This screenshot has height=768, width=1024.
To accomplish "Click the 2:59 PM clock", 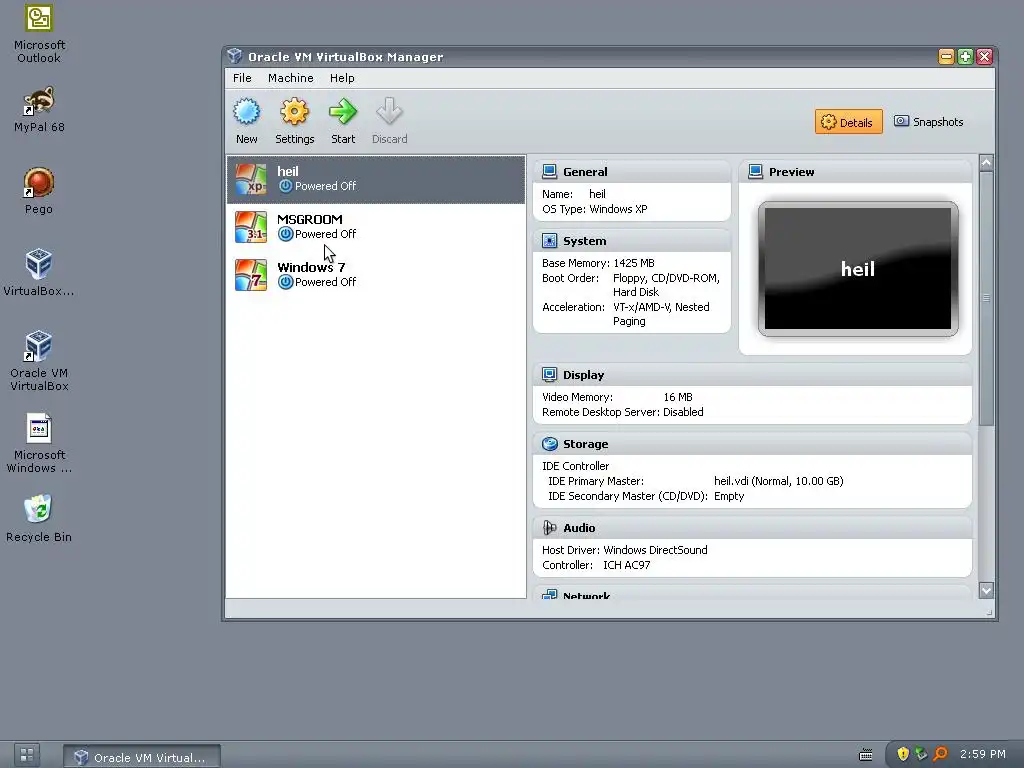I will (982, 754).
